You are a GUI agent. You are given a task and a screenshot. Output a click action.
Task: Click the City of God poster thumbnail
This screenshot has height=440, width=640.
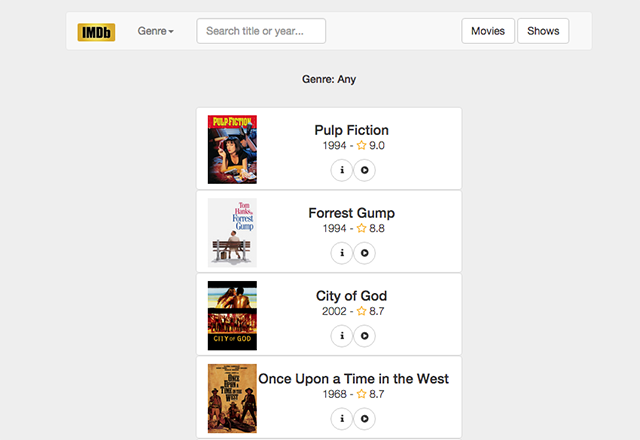tap(232, 316)
